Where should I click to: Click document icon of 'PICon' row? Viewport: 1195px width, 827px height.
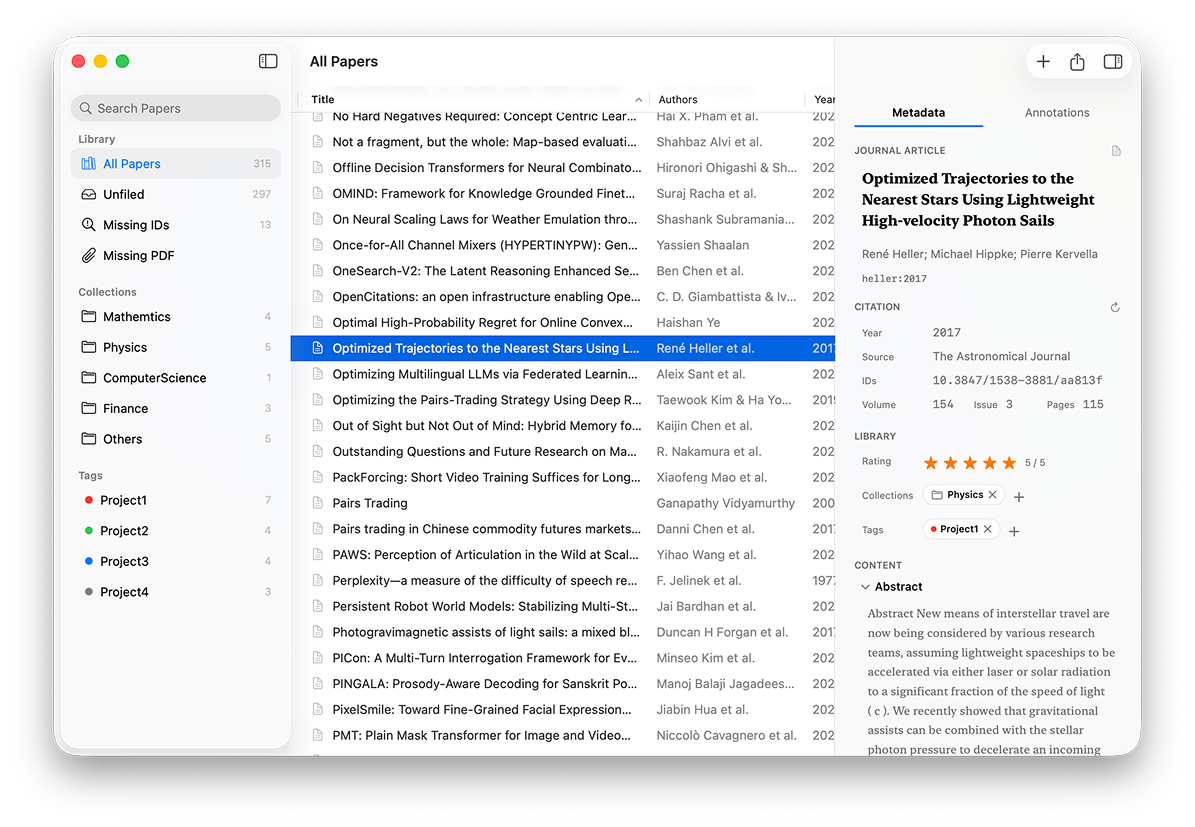click(318, 658)
